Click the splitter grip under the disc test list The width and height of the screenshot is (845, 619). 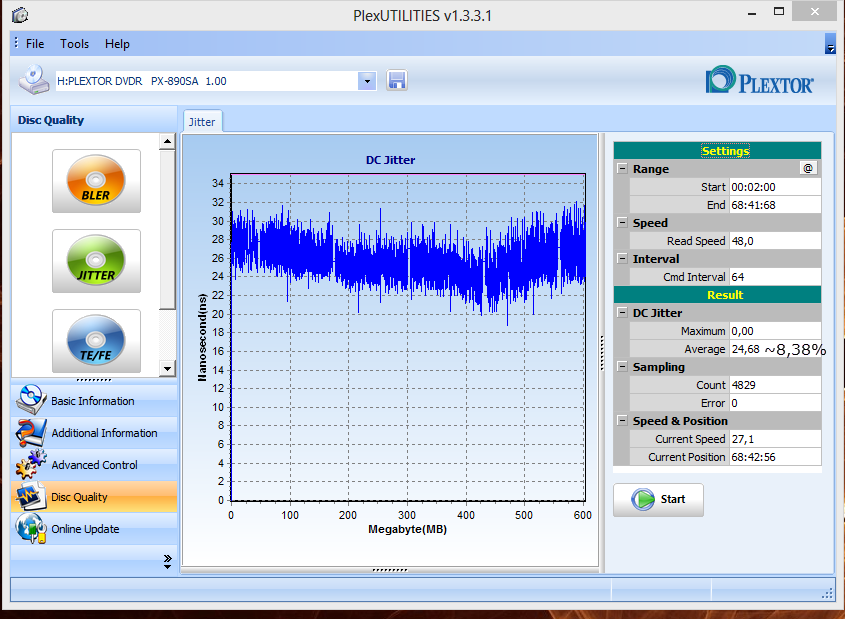coord(94,380)
